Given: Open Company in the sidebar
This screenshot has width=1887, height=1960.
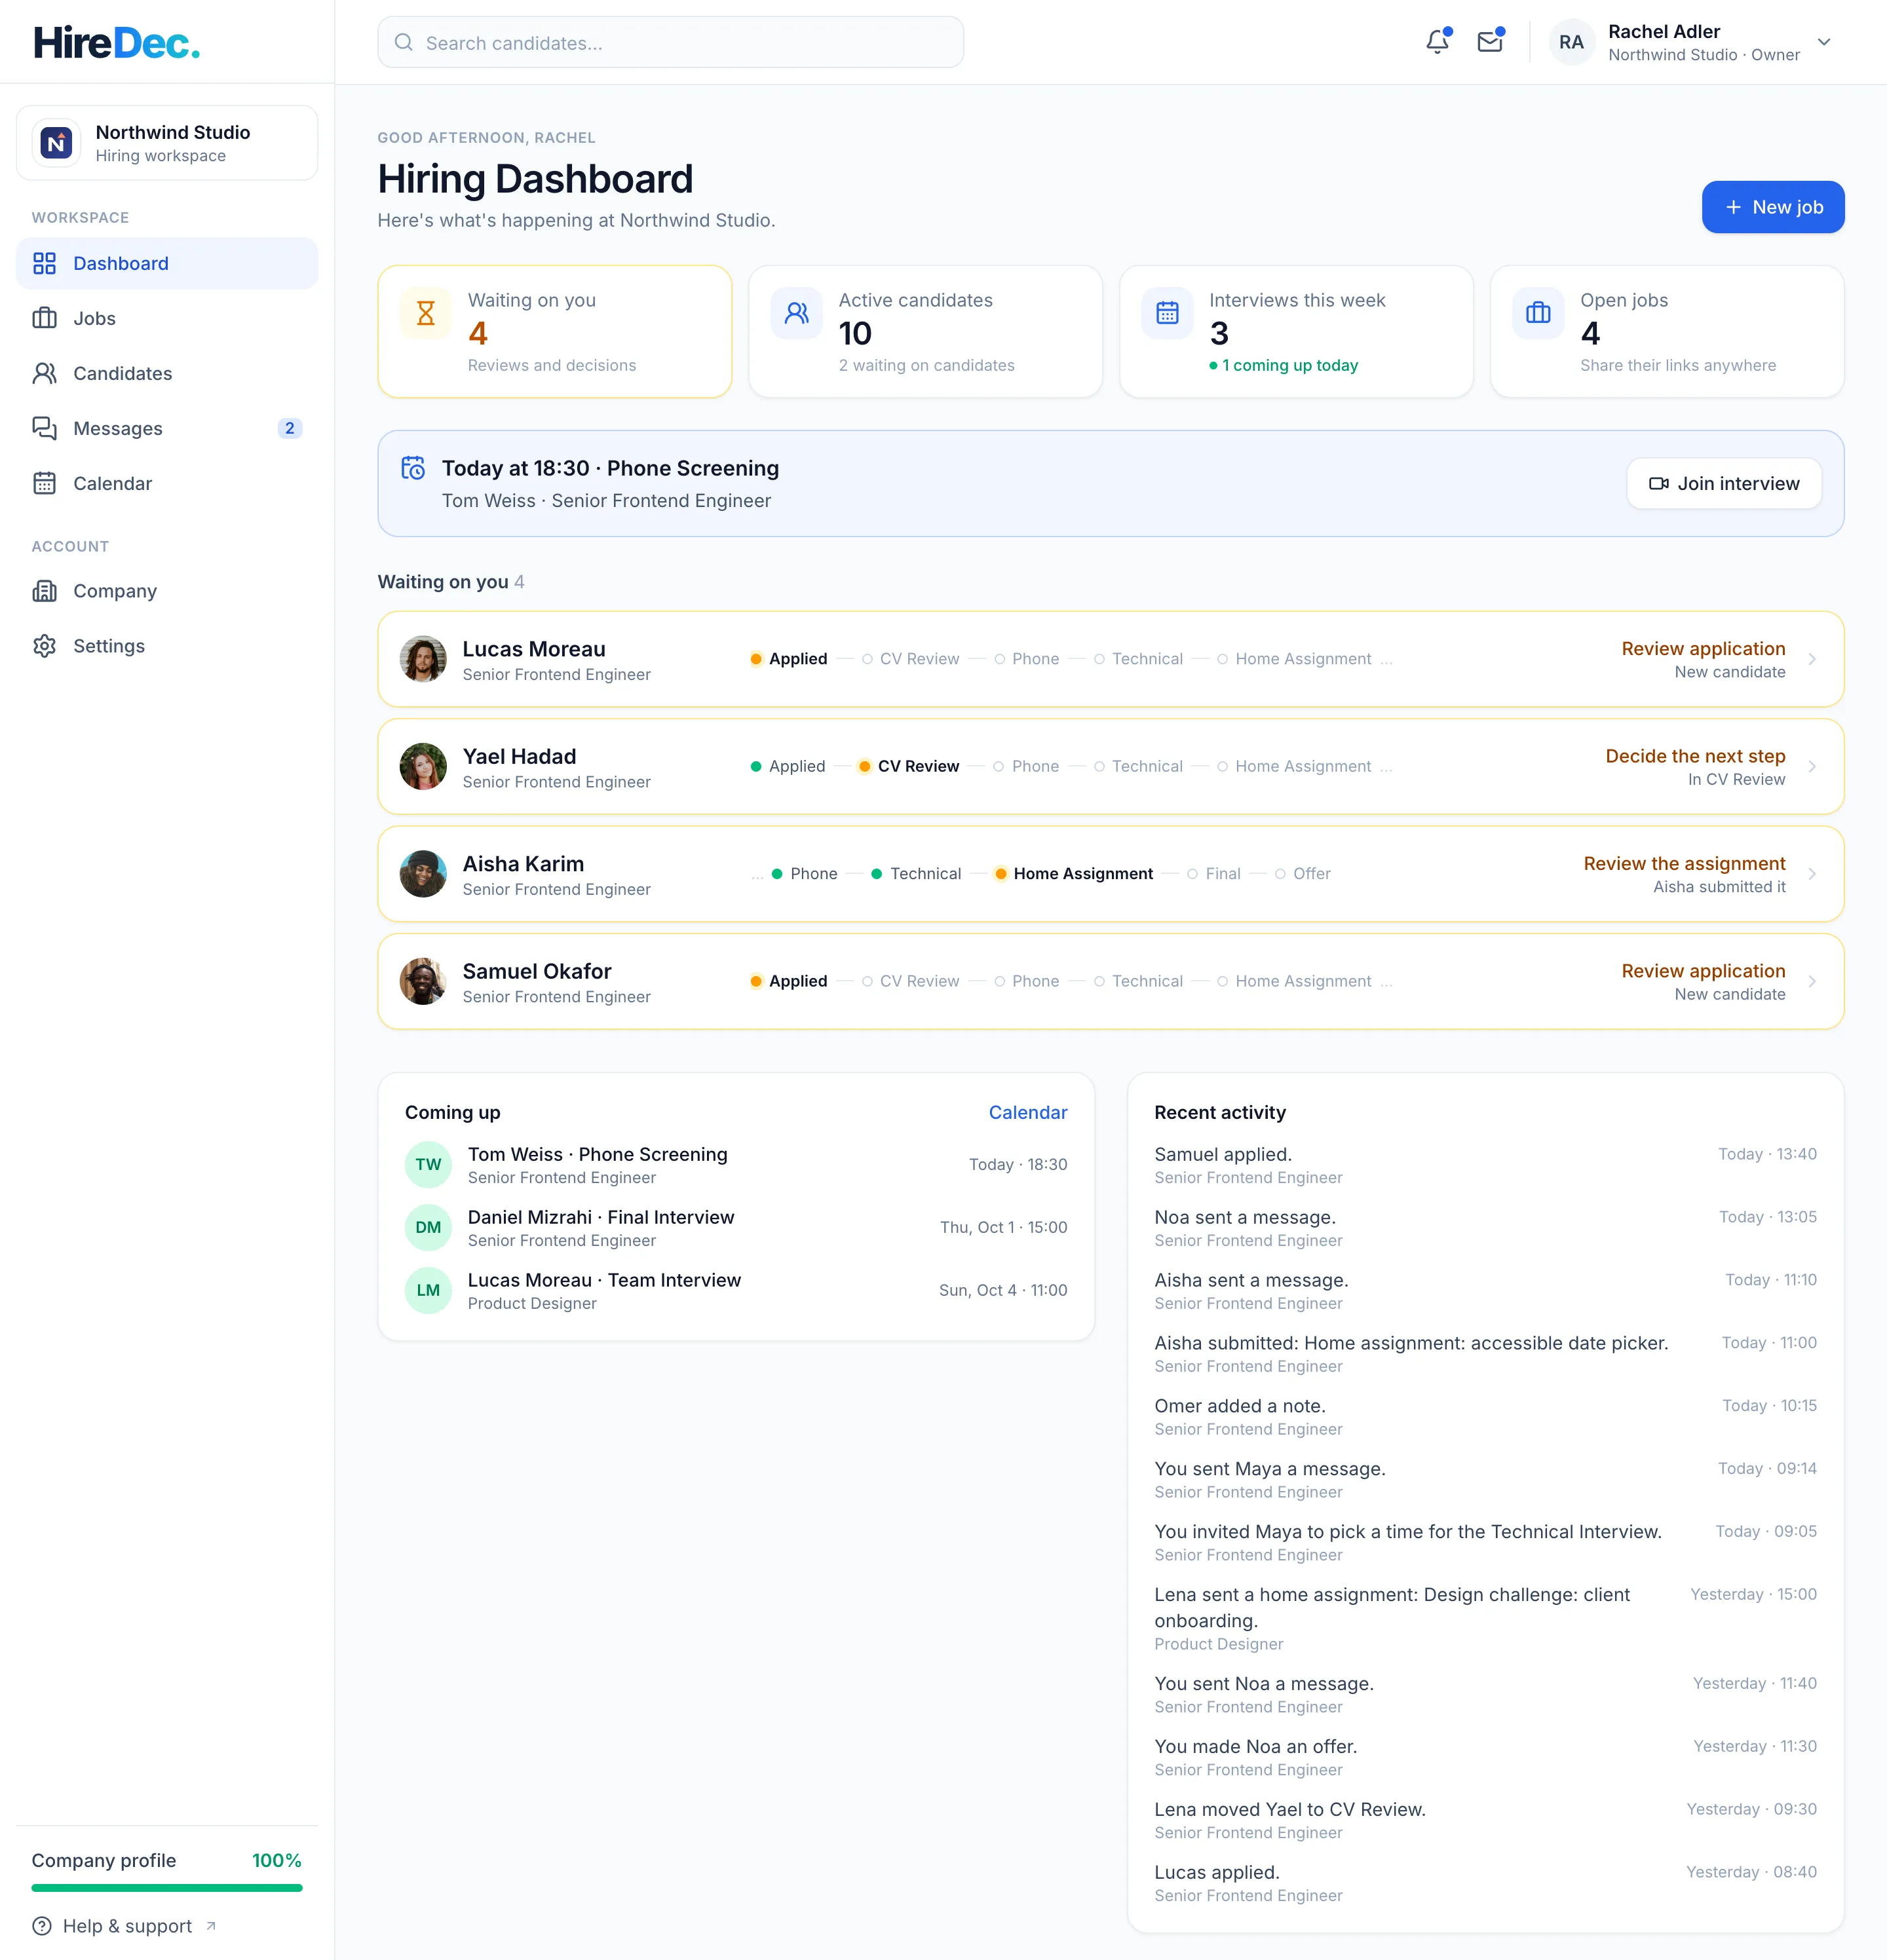Looking at the screenshot, I should [x=167, y=591].
